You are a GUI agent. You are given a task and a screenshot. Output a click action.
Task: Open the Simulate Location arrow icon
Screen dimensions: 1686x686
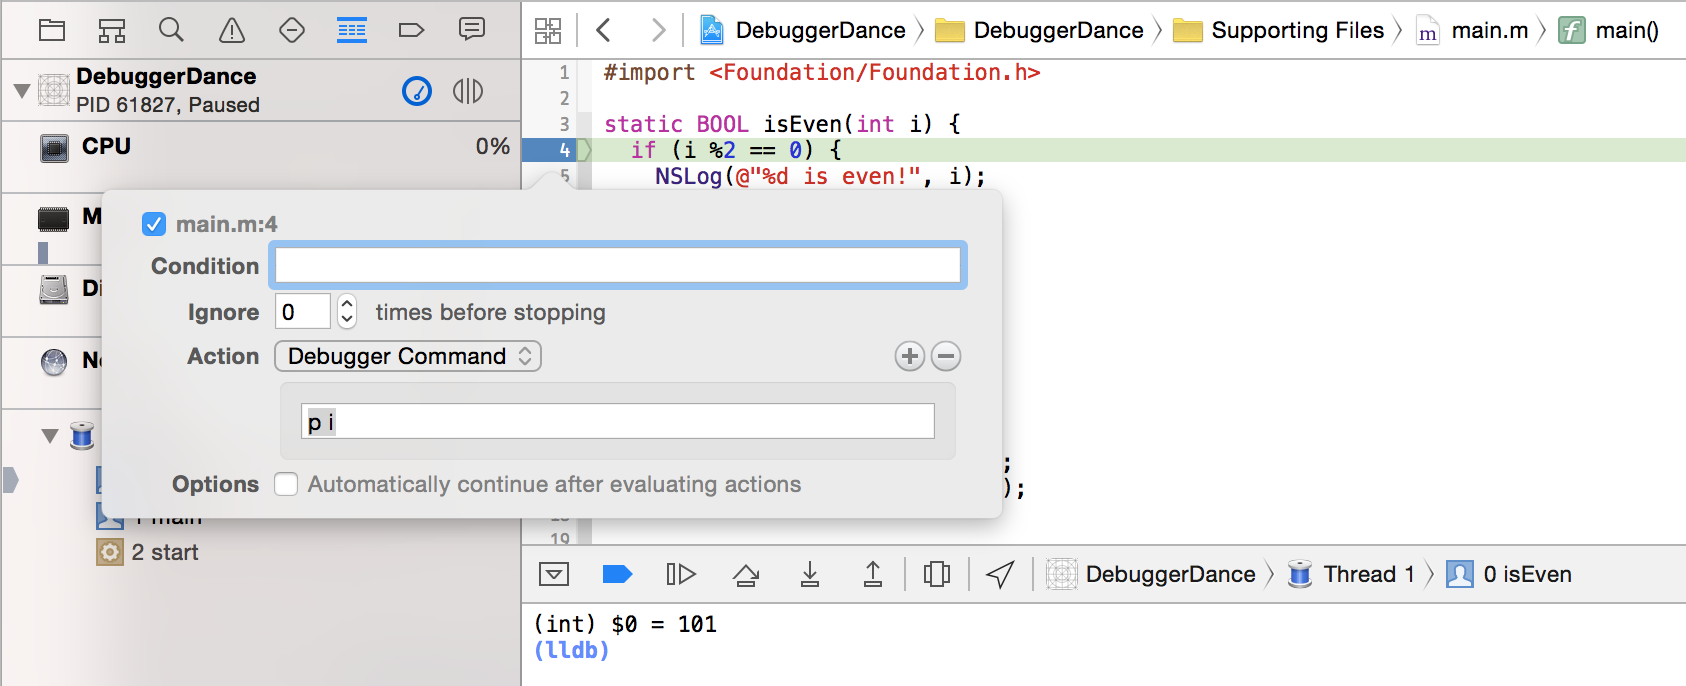point(1000,574)
